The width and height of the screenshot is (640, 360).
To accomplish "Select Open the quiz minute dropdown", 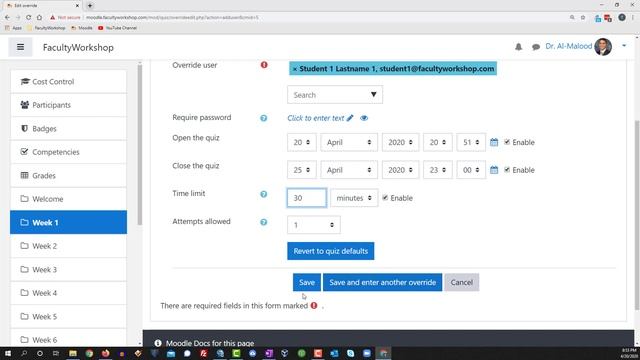I will click(x=471, y=142).
